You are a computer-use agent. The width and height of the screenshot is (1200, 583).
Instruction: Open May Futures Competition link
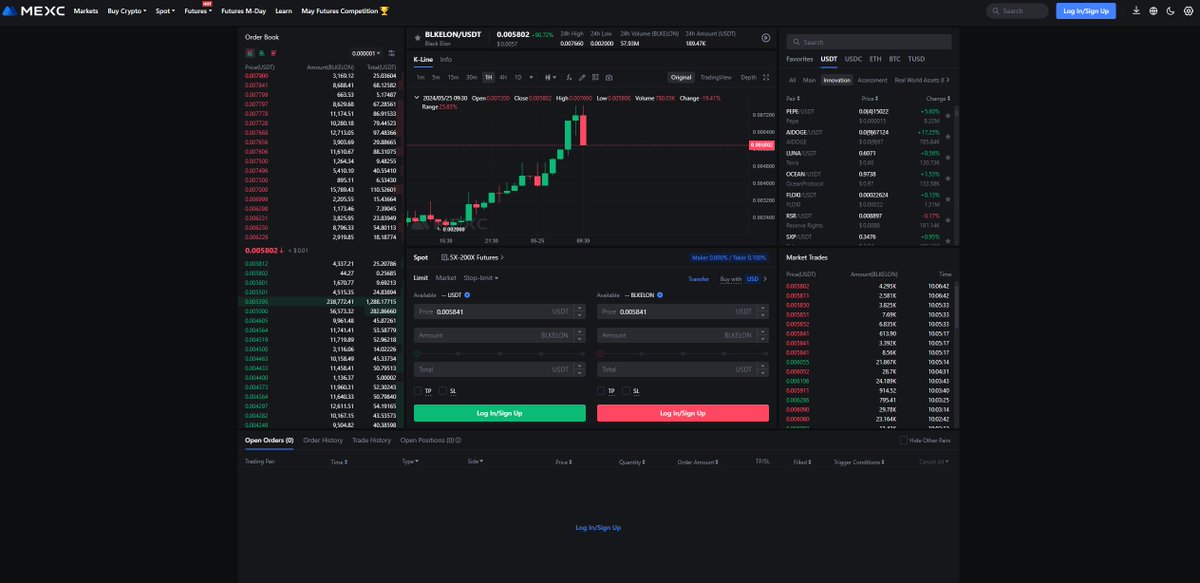(x=346, y=11)
